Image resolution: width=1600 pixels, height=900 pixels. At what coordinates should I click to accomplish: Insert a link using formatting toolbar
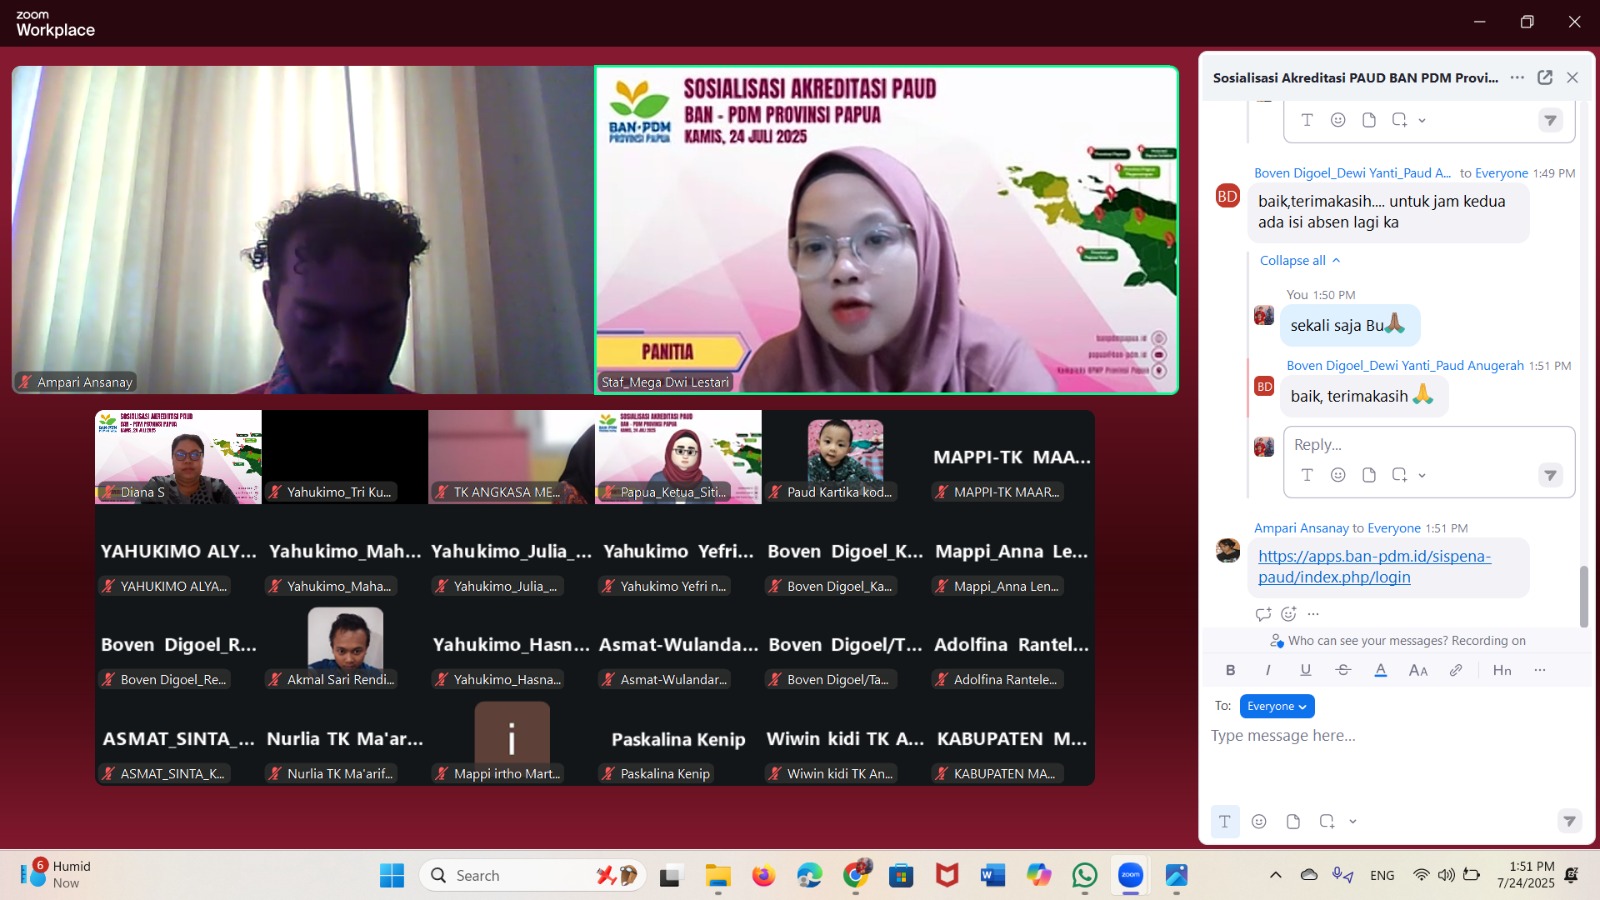coord(1456,670)
